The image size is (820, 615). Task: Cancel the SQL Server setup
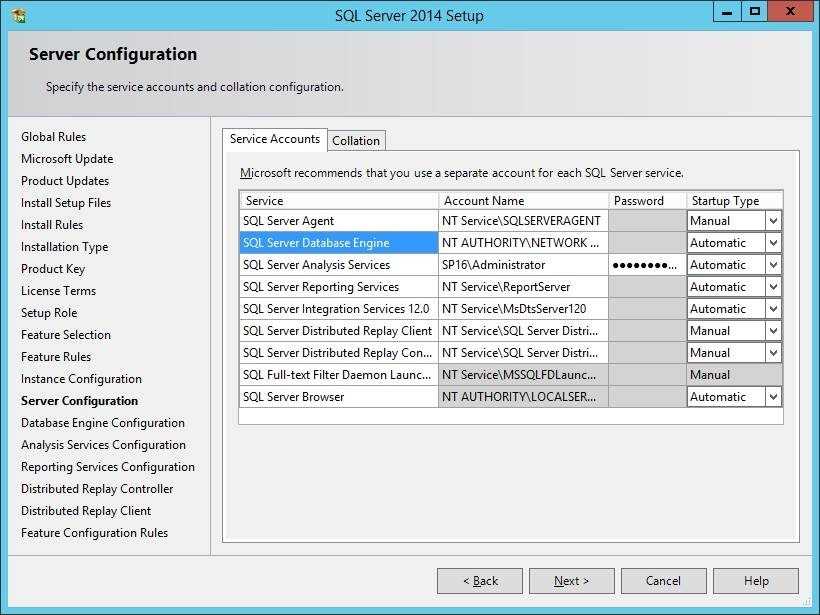pyautogui.click(x=664, y=581)
